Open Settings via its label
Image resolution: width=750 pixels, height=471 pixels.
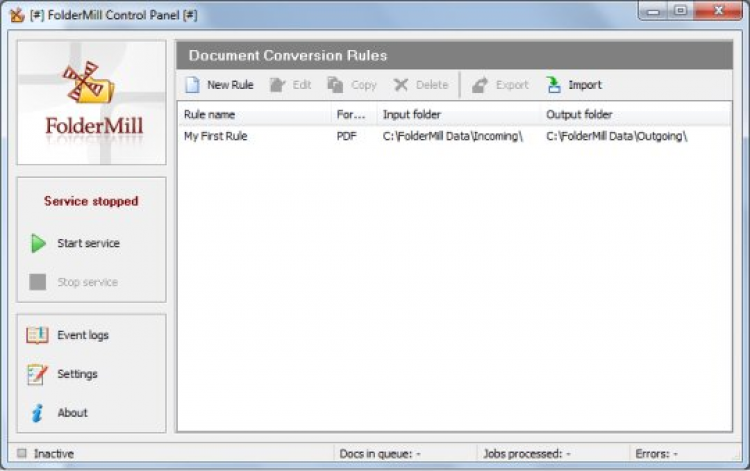click(77, 374)
